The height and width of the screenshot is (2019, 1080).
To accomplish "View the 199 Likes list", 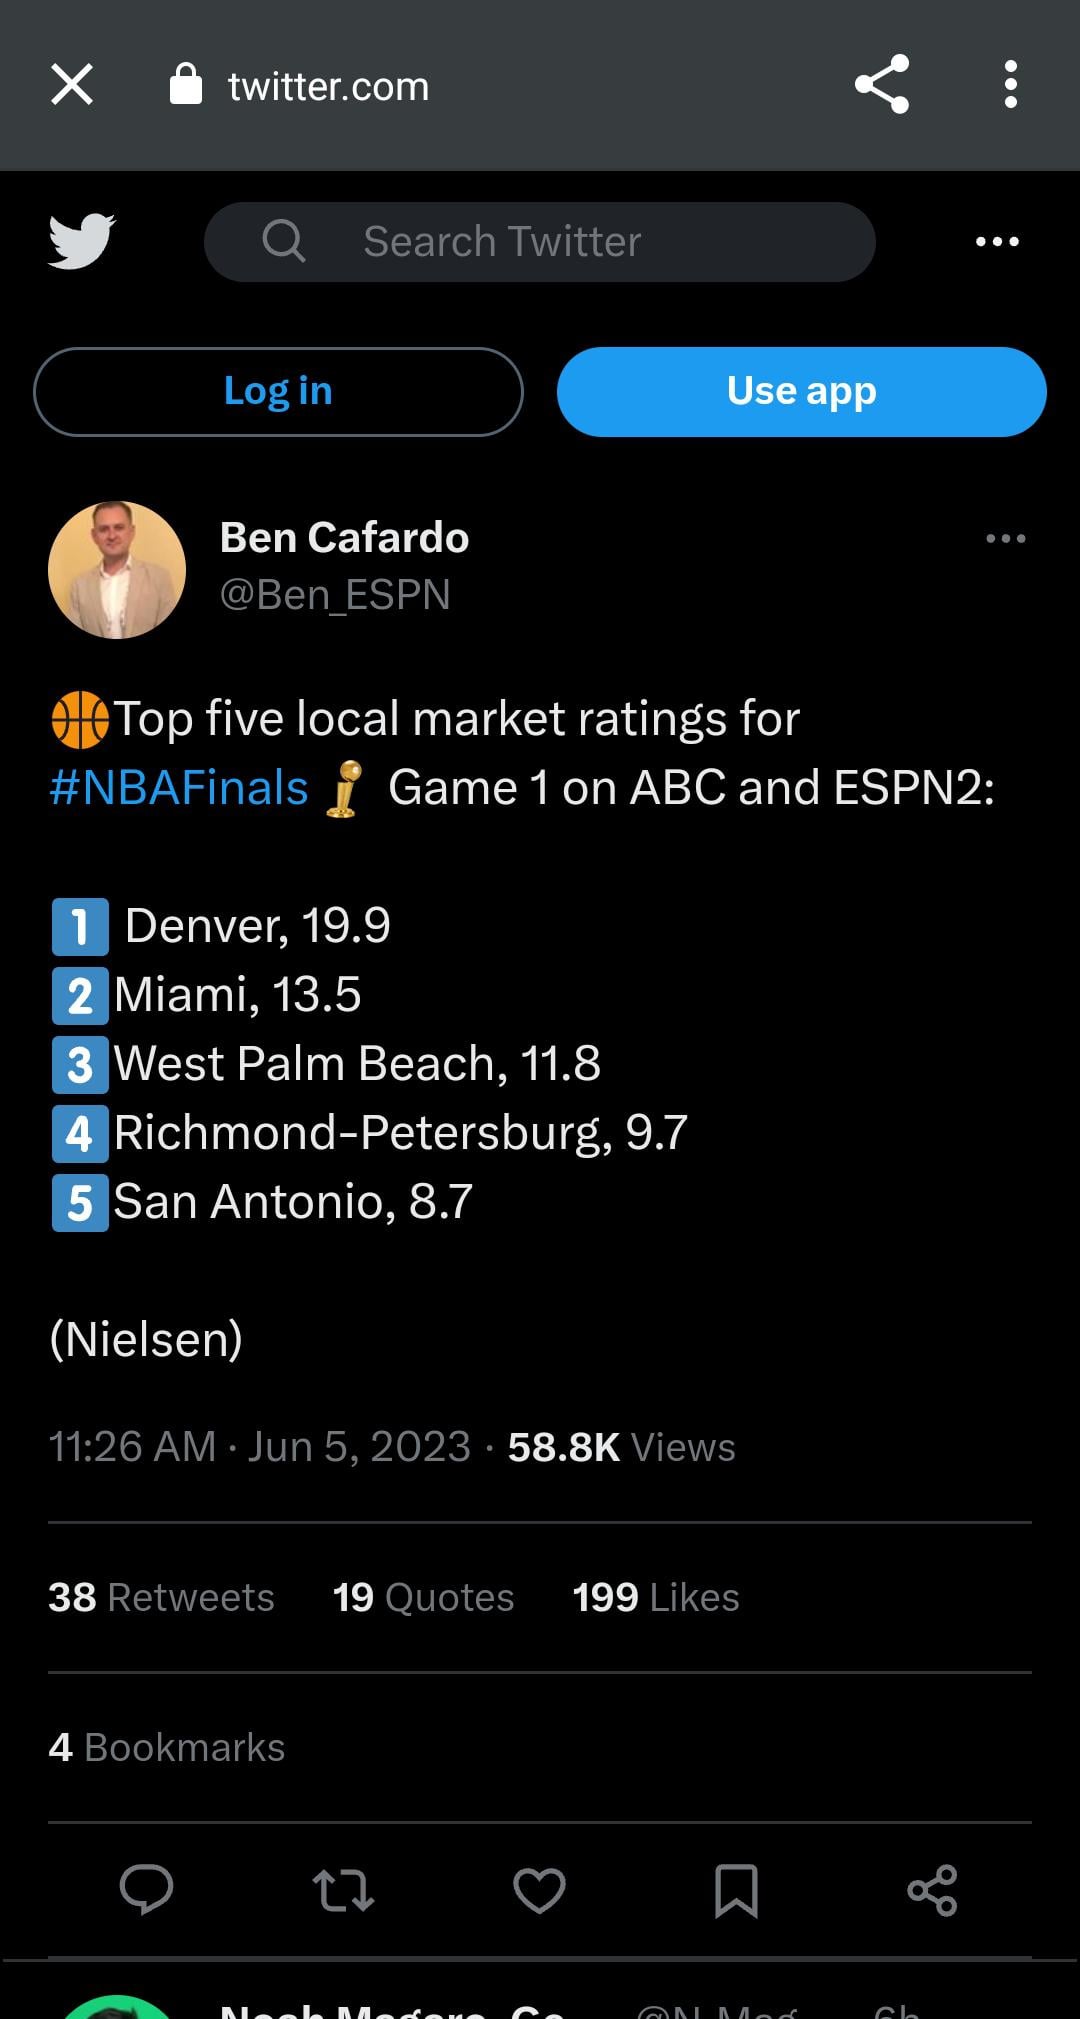I will click(x=655, y=1597).
